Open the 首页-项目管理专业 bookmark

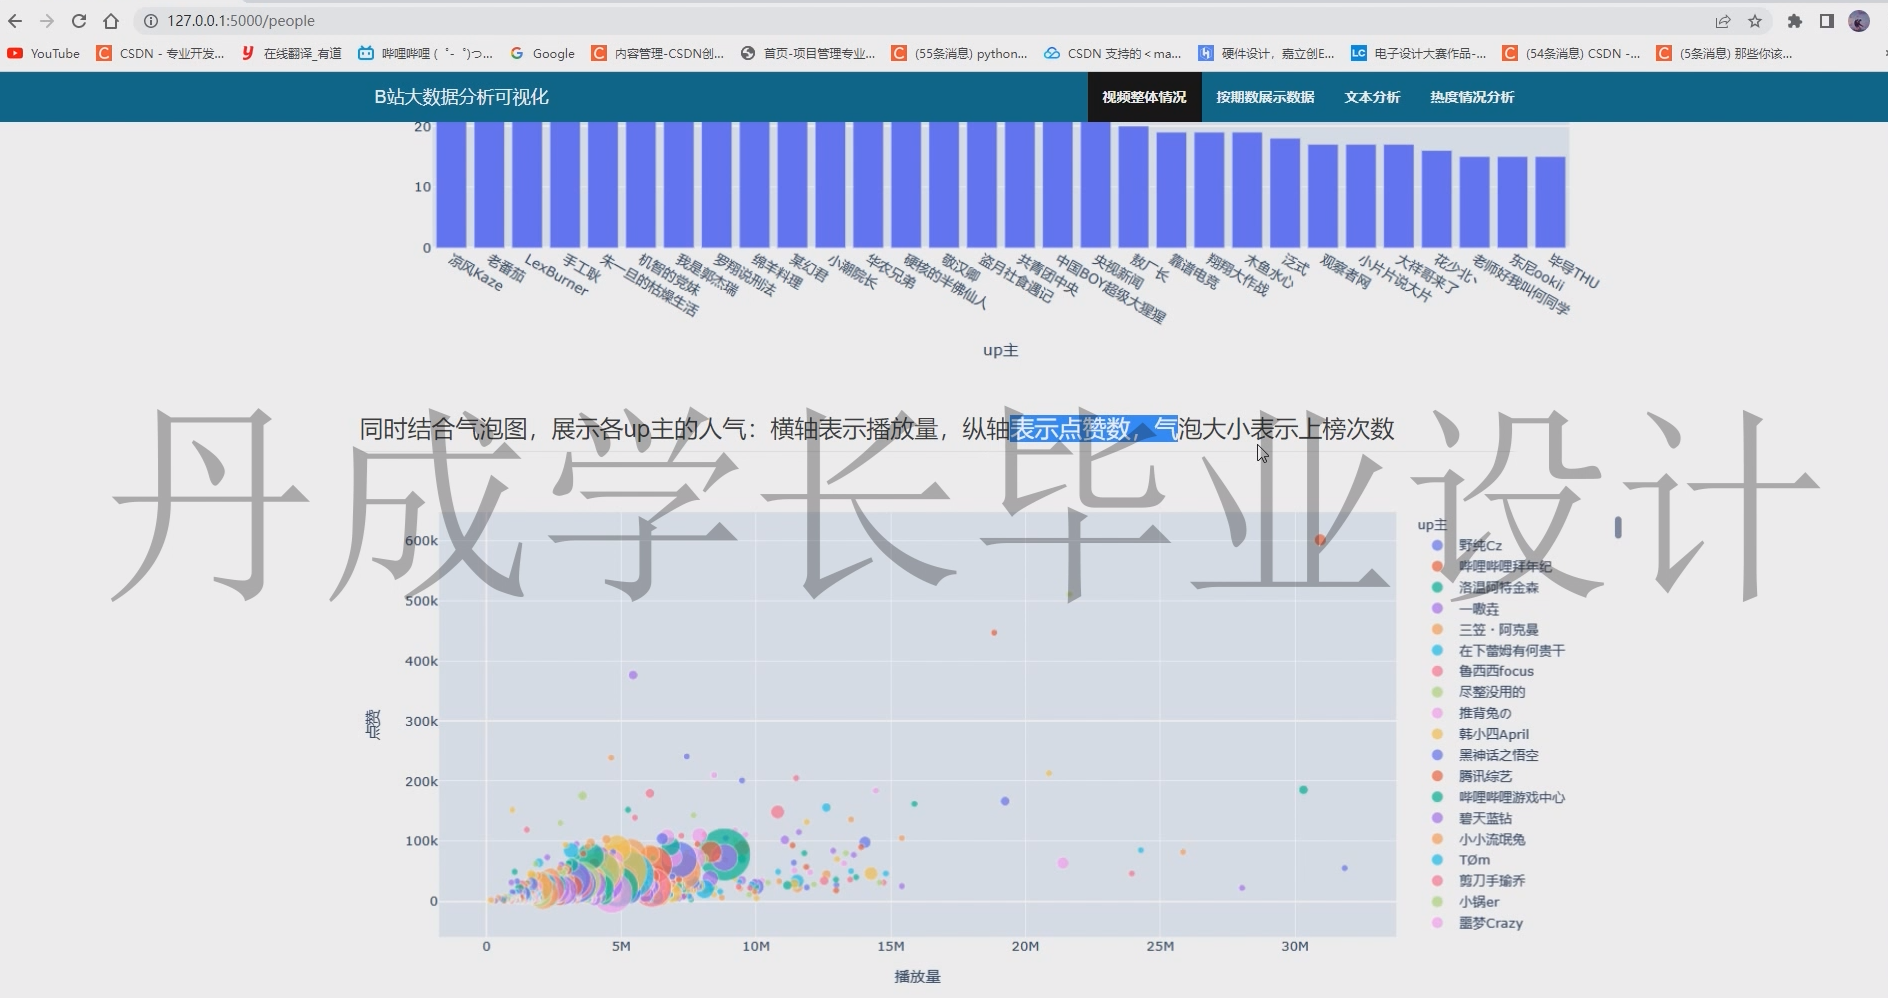click(x=808, y=54)
